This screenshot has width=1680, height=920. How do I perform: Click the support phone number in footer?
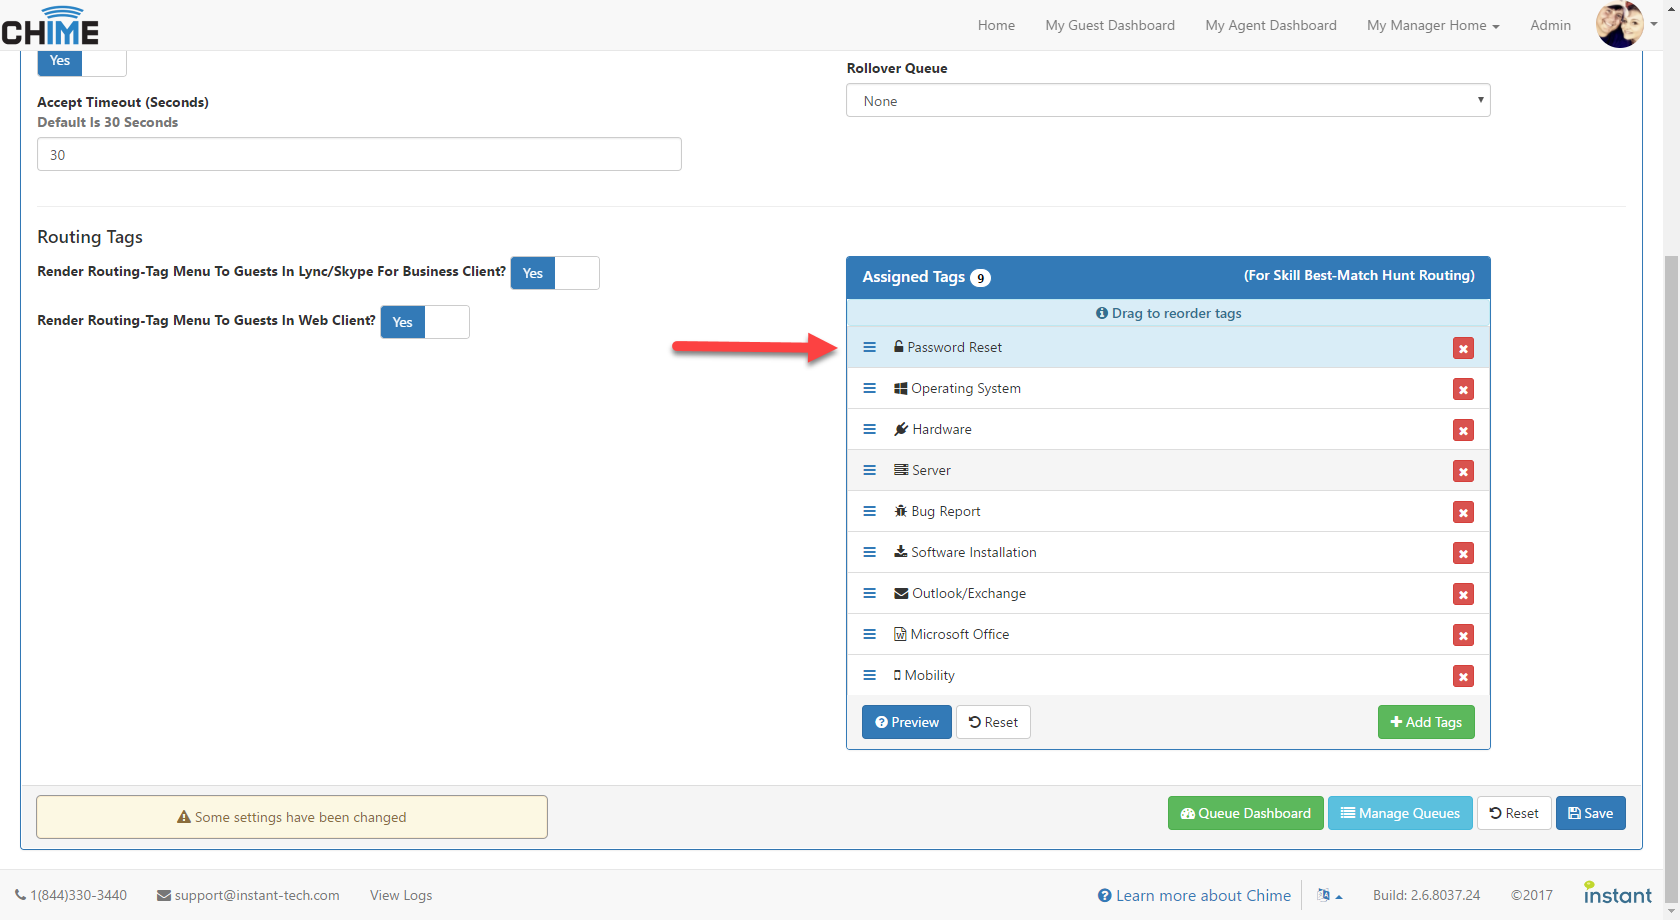click(x=71, y=895)
